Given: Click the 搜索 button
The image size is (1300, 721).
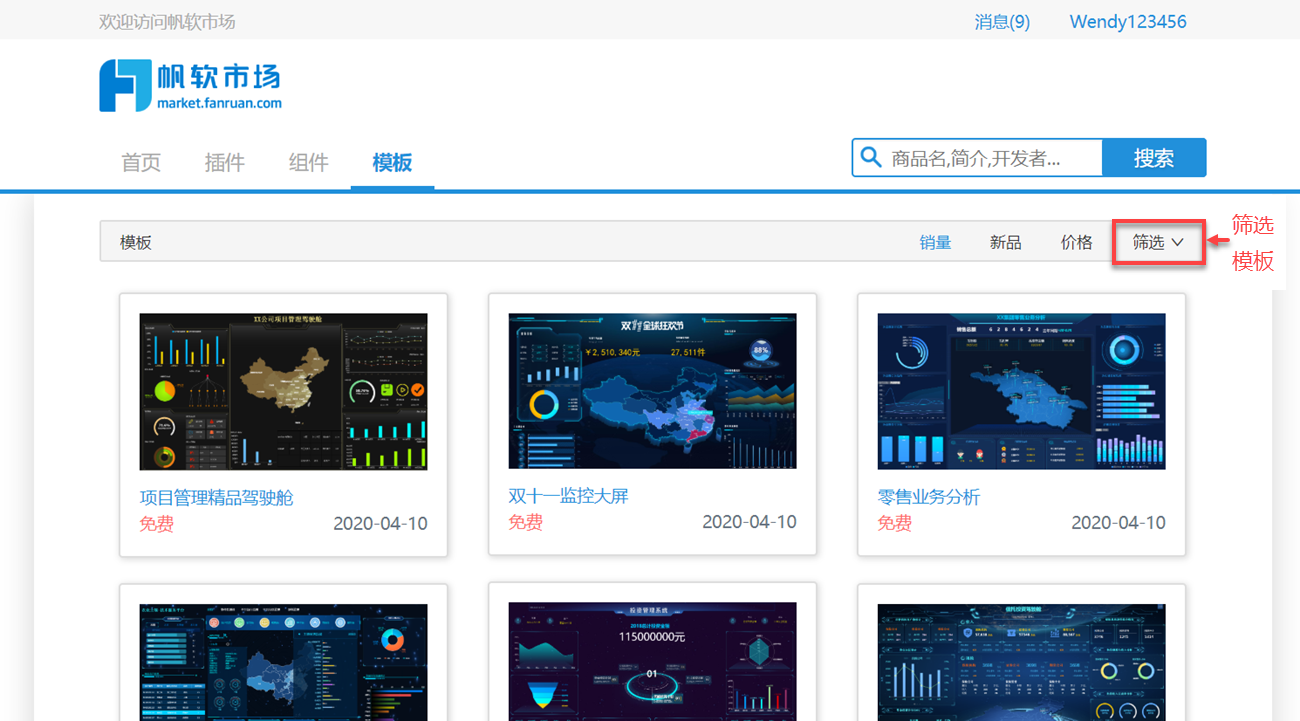Looking at the screenshot, I should 1154,157.
